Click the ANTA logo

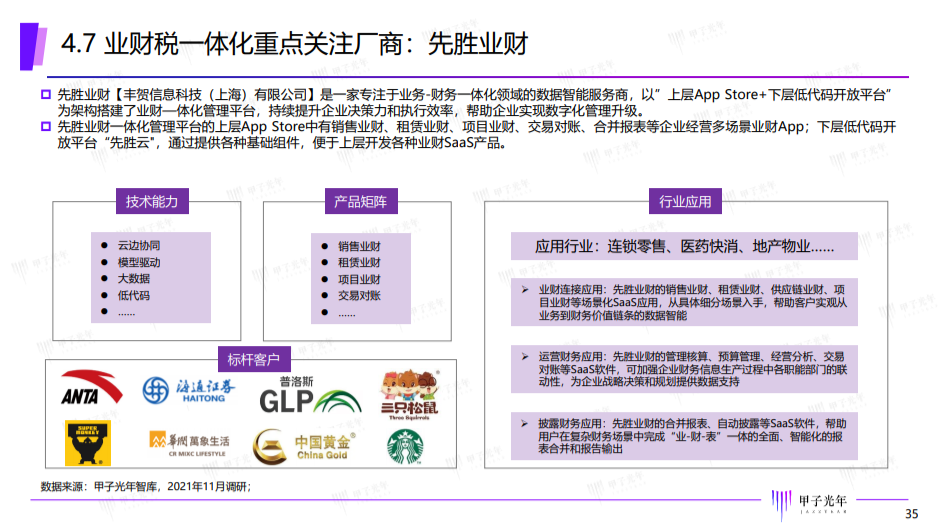[x=86, y=391]
